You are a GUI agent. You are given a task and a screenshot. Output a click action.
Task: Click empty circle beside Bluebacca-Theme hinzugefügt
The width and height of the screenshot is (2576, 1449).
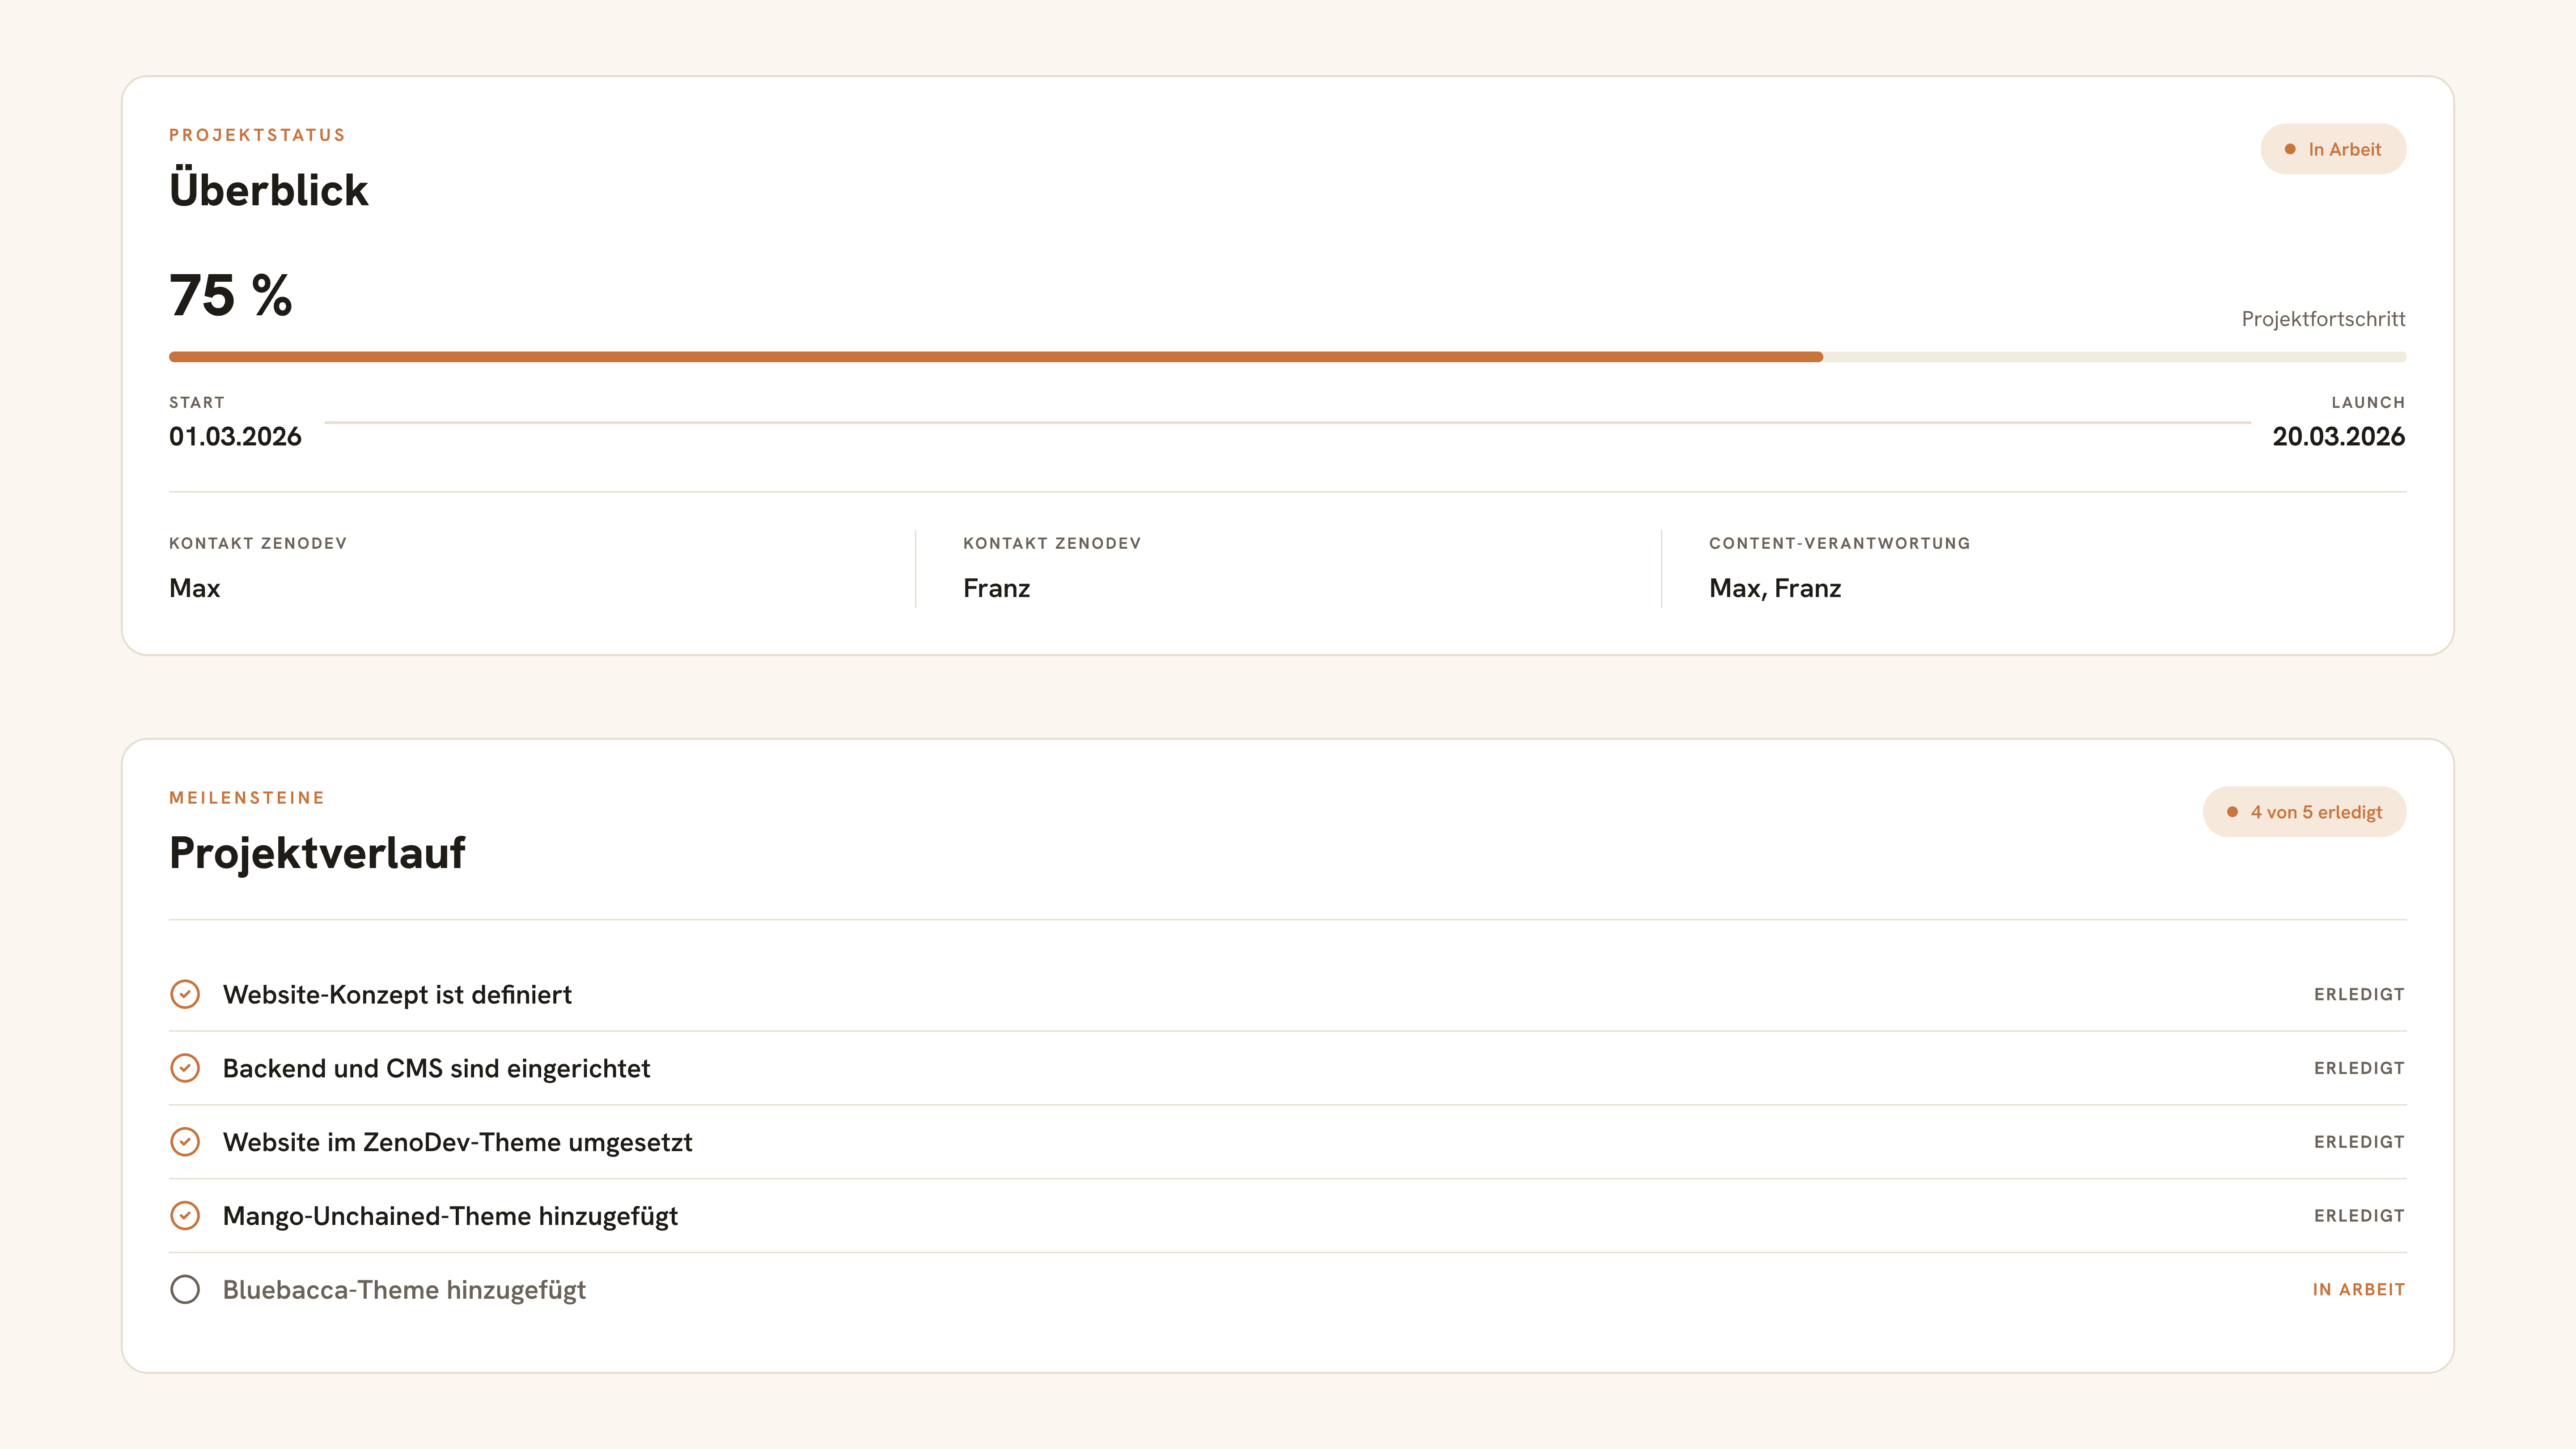tap(185, 1290)
